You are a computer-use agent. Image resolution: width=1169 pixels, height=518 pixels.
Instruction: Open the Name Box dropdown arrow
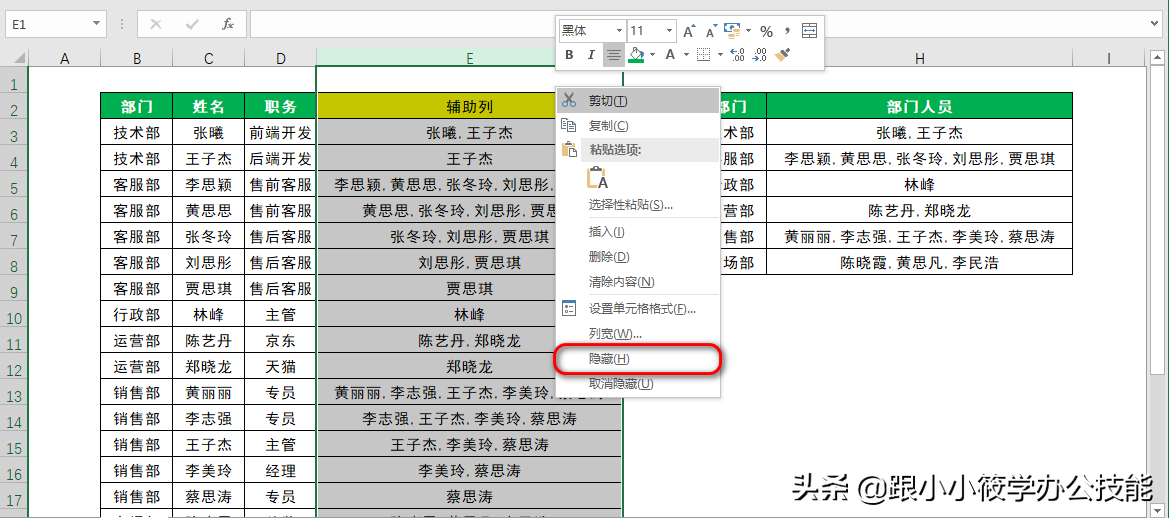pos(95,24)
